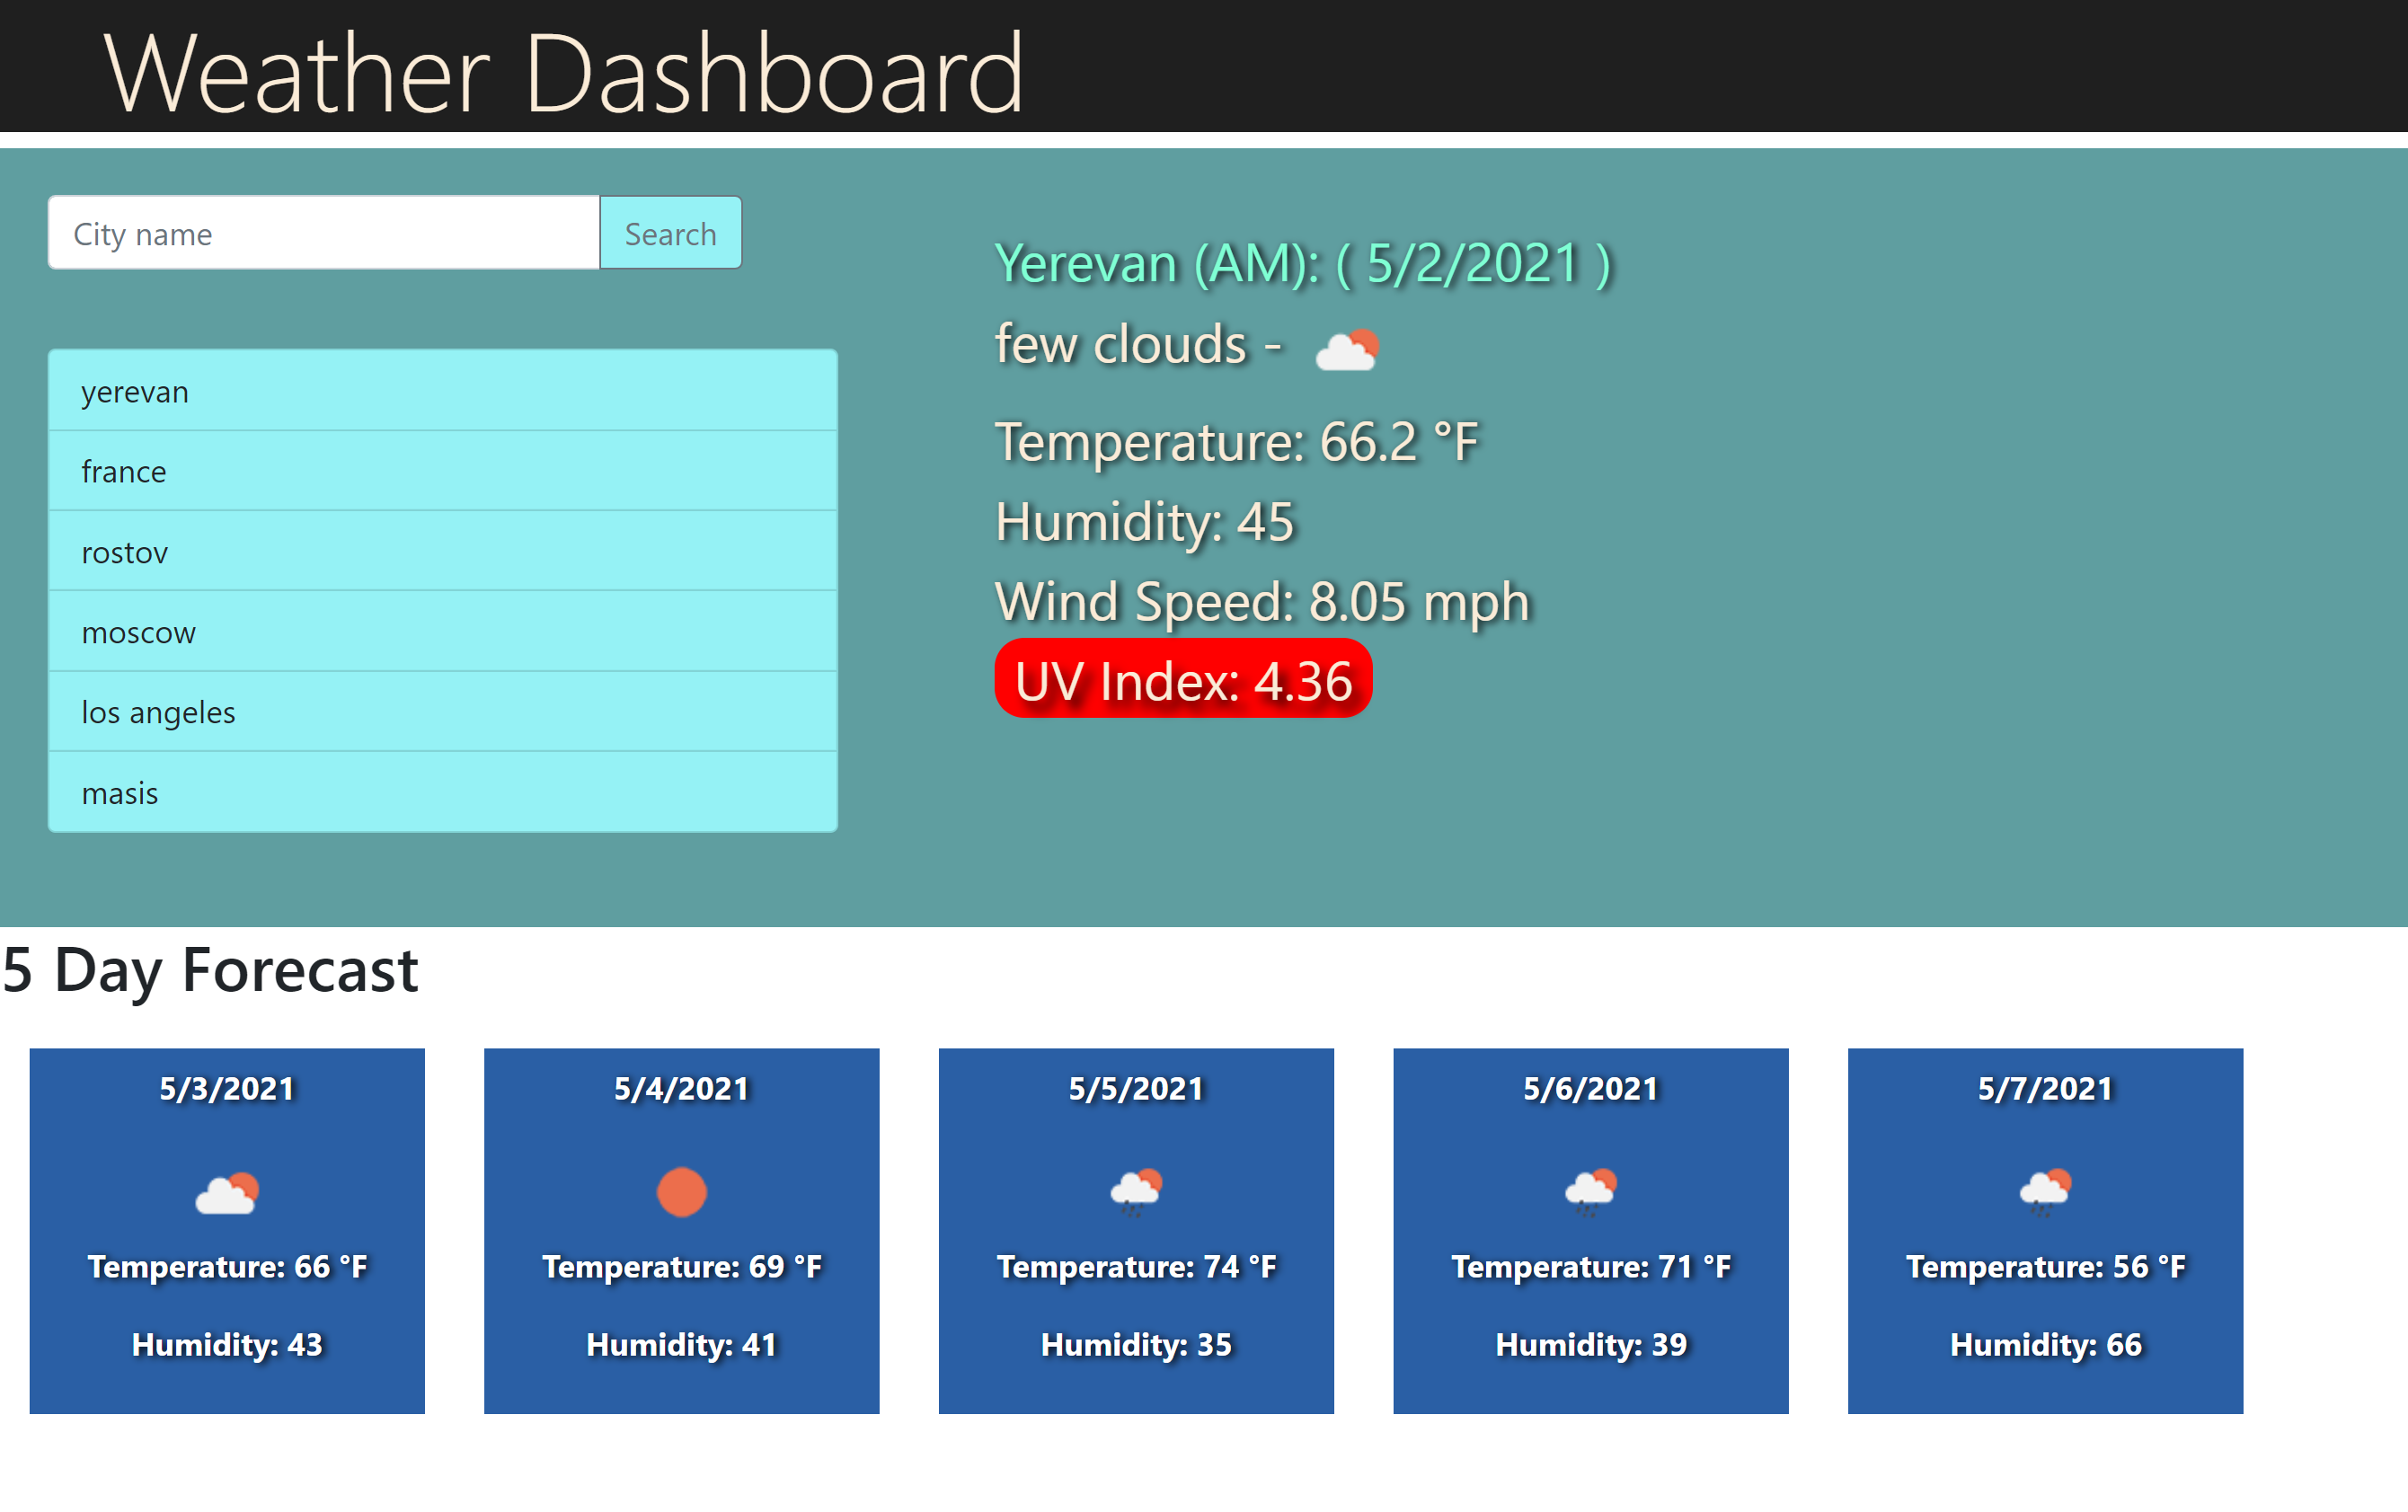This screenshot has width=2408, height=1512.
Task: Click the 5/3/2021 forecast card date
Action: [x=227, y=1088]
